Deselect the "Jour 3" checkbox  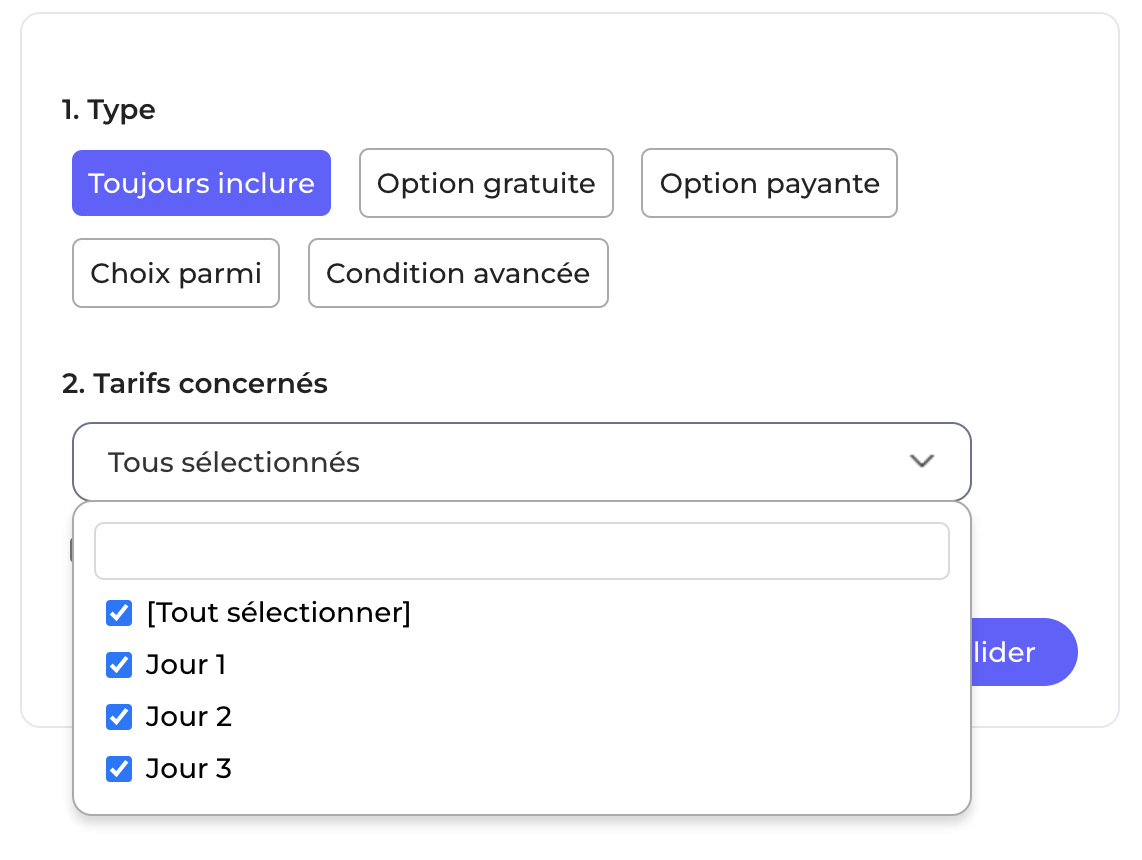[x=119, y=769]
